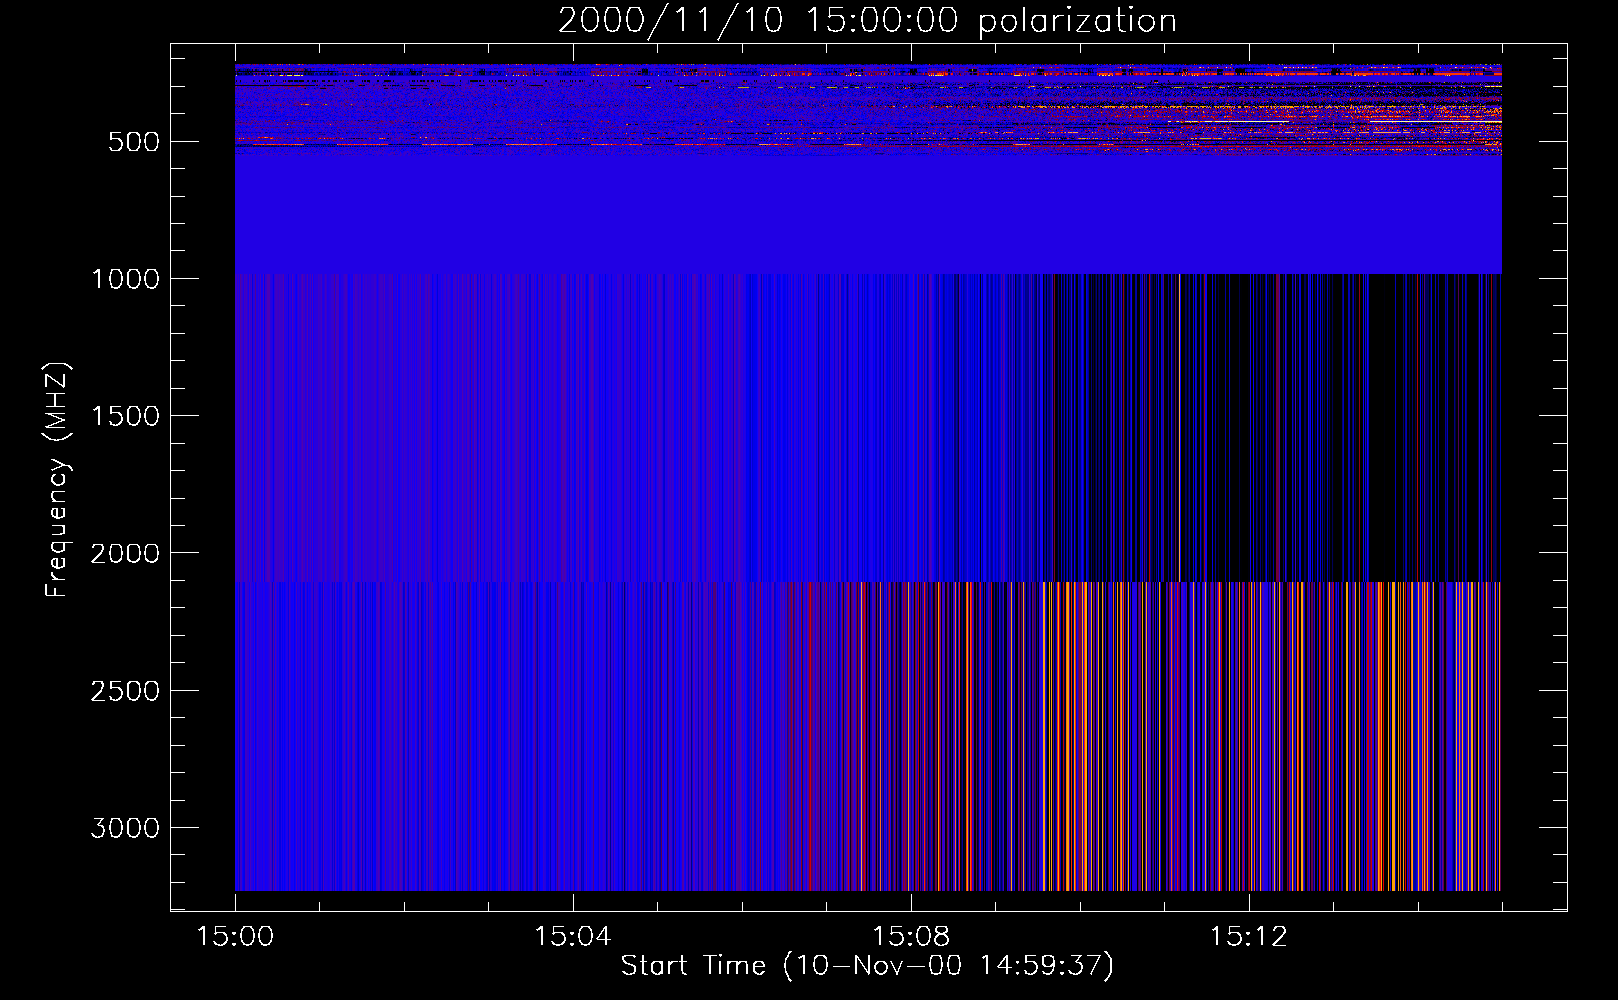Click the 15:12 time tick label
This screenshot has height=1000, width=1618.
(1248, 937)
